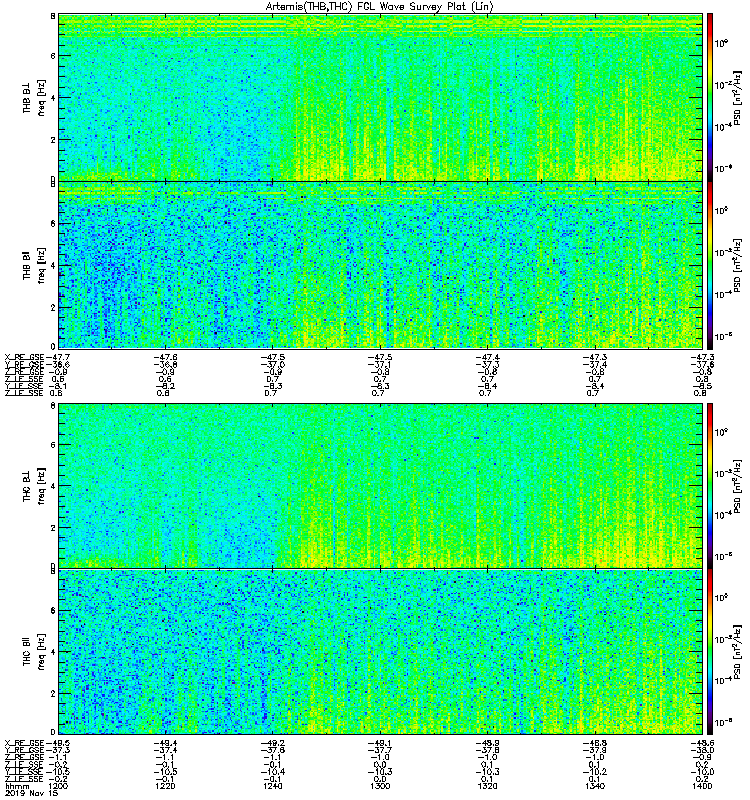750x800 pixels.
Task: Click the hhmm time-axis label
Action: click(17, 786)
